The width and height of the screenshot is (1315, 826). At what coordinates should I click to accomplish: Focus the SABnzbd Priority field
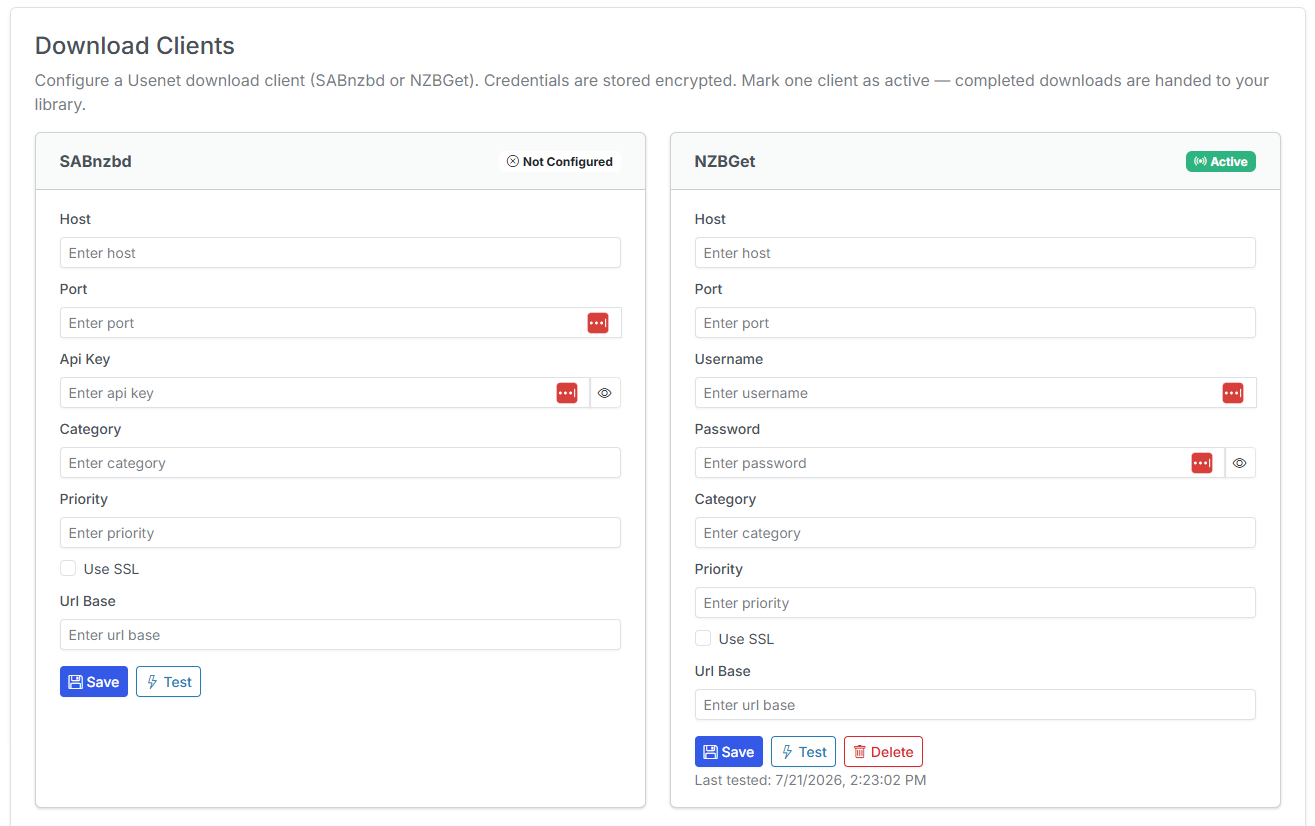tap(340, 533)
